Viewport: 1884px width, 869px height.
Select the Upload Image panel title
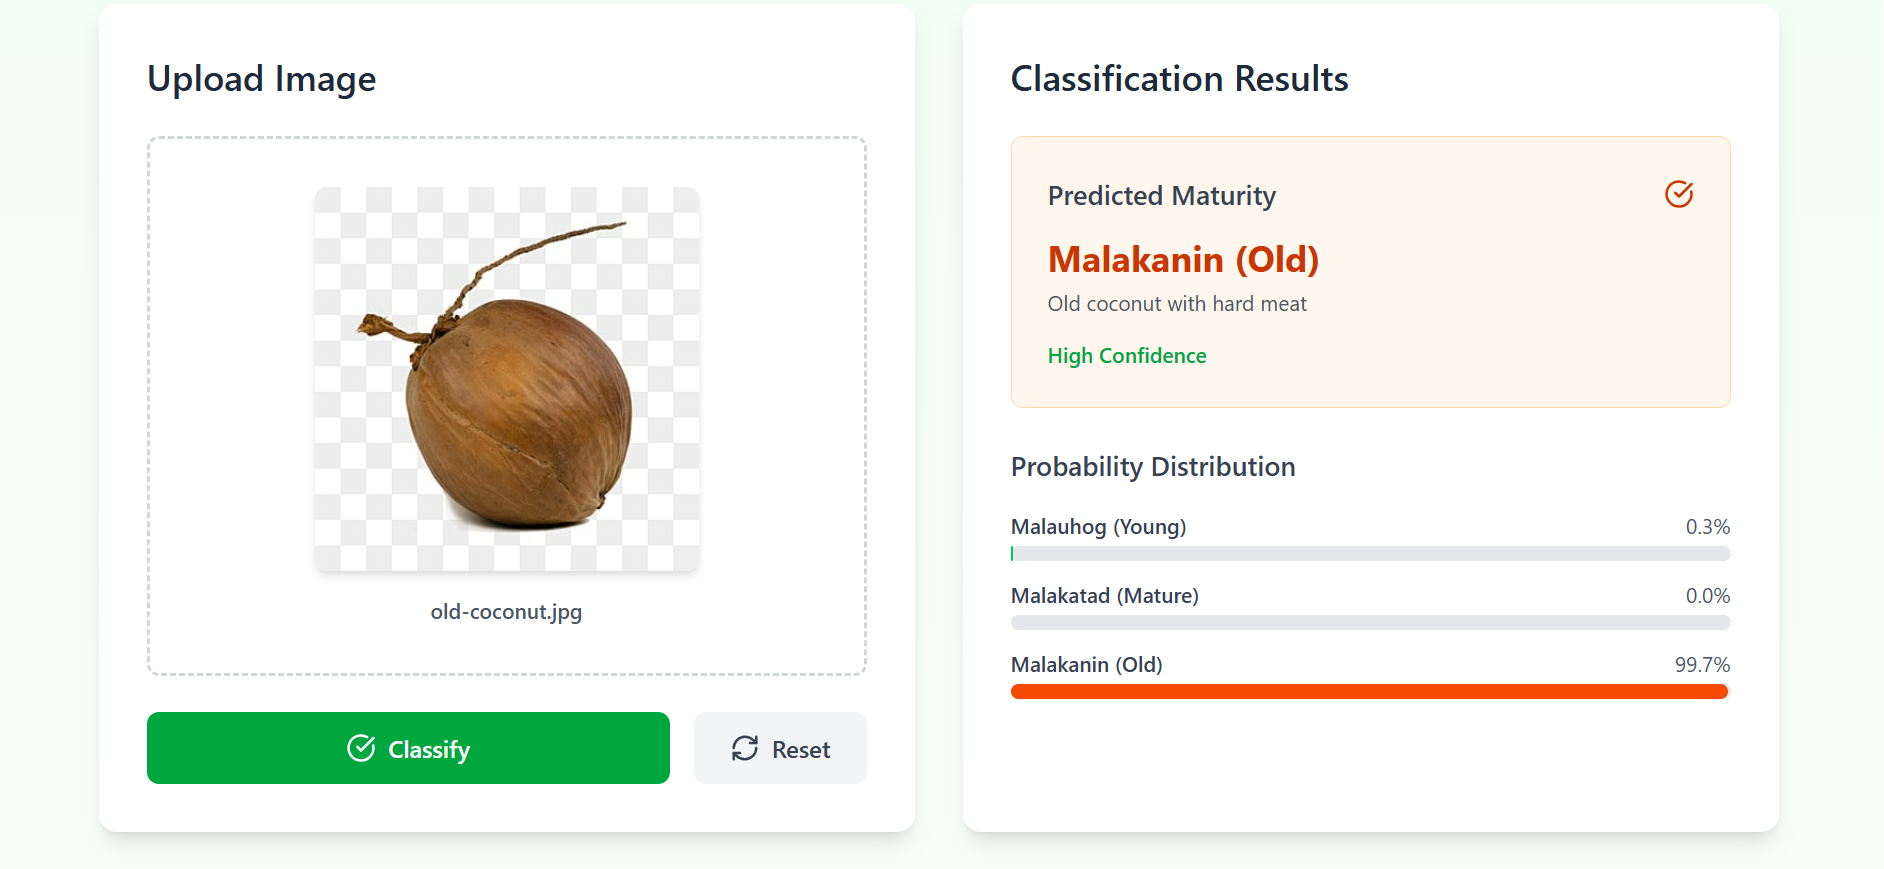(262, 78)
